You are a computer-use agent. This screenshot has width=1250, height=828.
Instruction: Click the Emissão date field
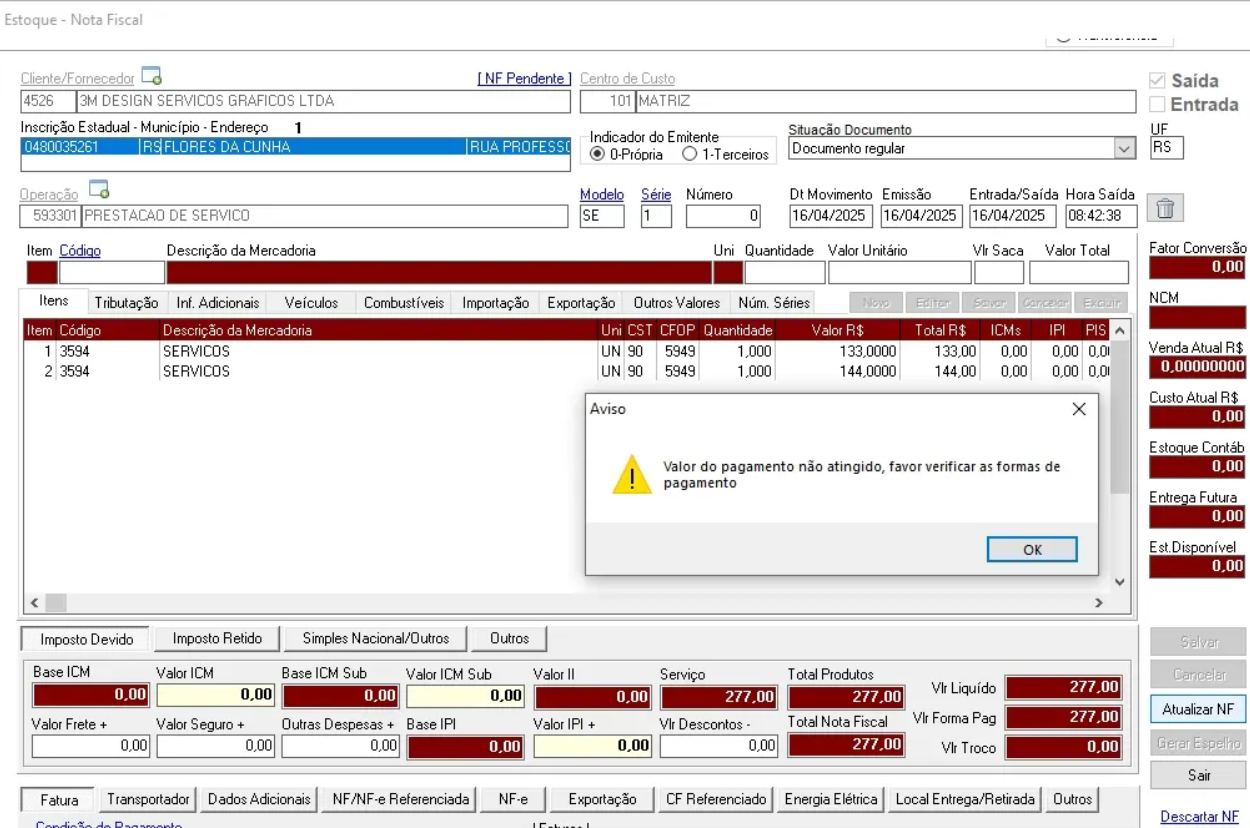[920, 215]
